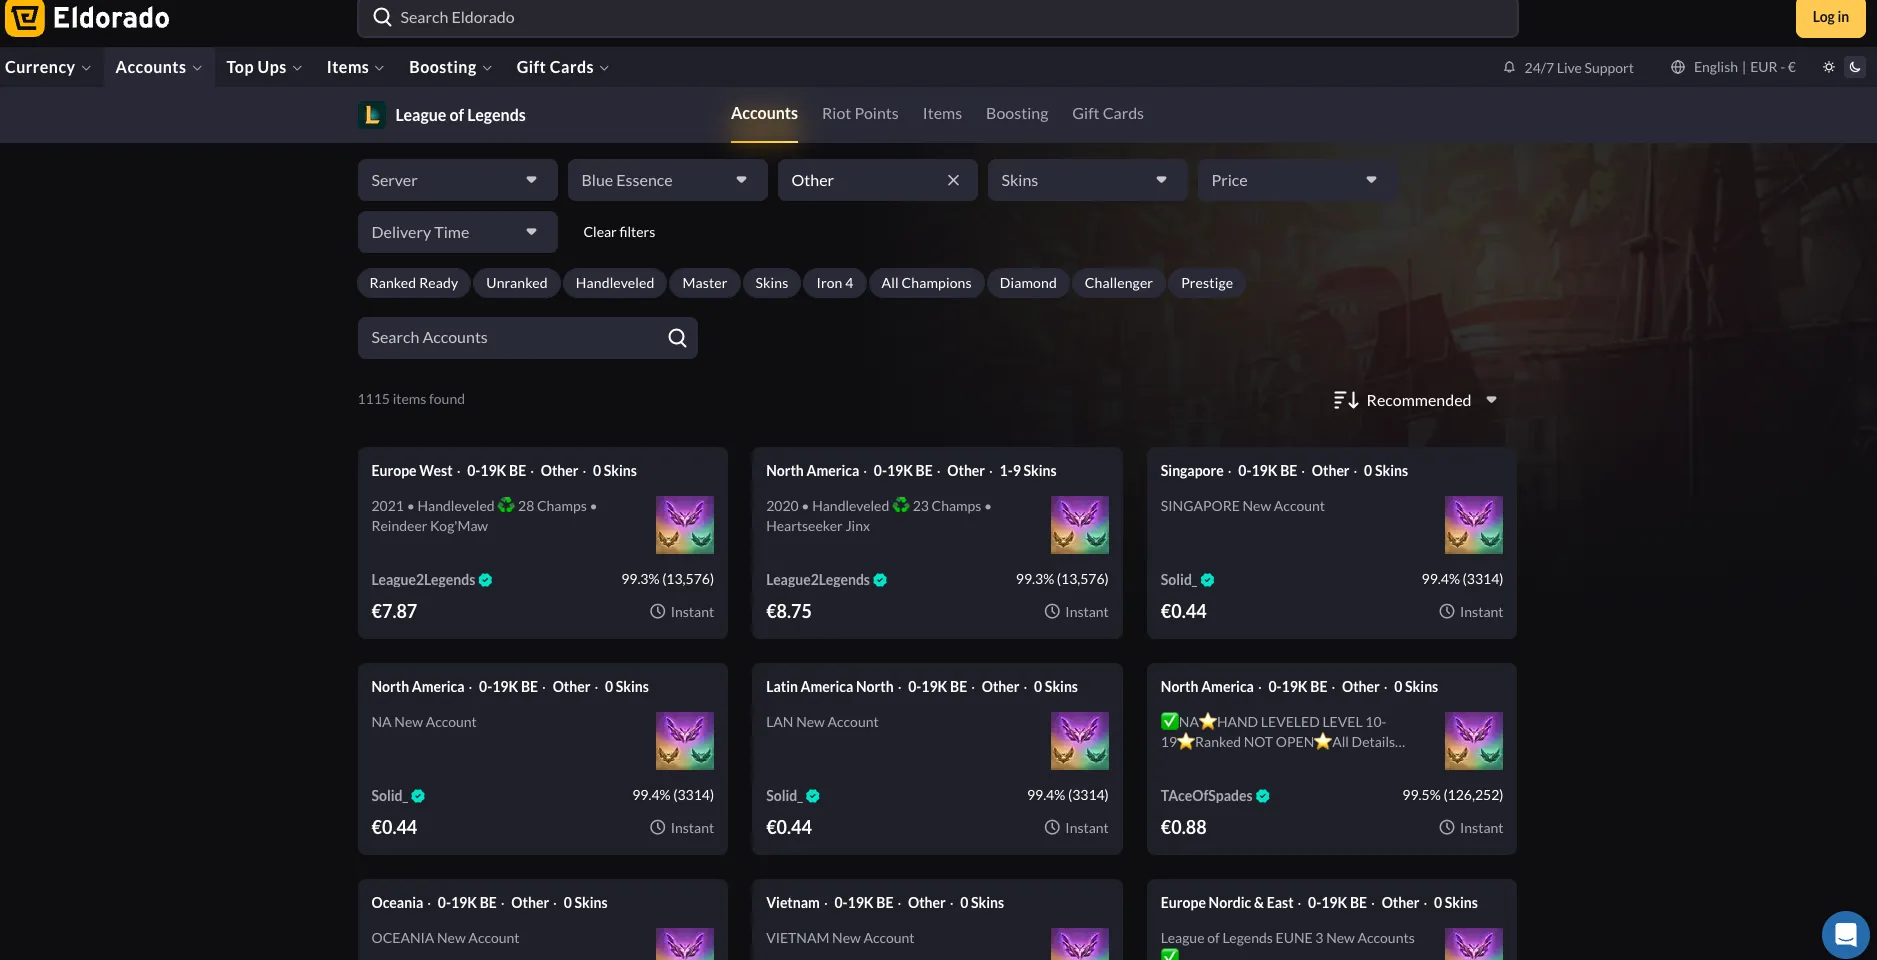Click the Clear filters link
The image size is (1877, 960).
pyautogui.click(x=618, y=231)
